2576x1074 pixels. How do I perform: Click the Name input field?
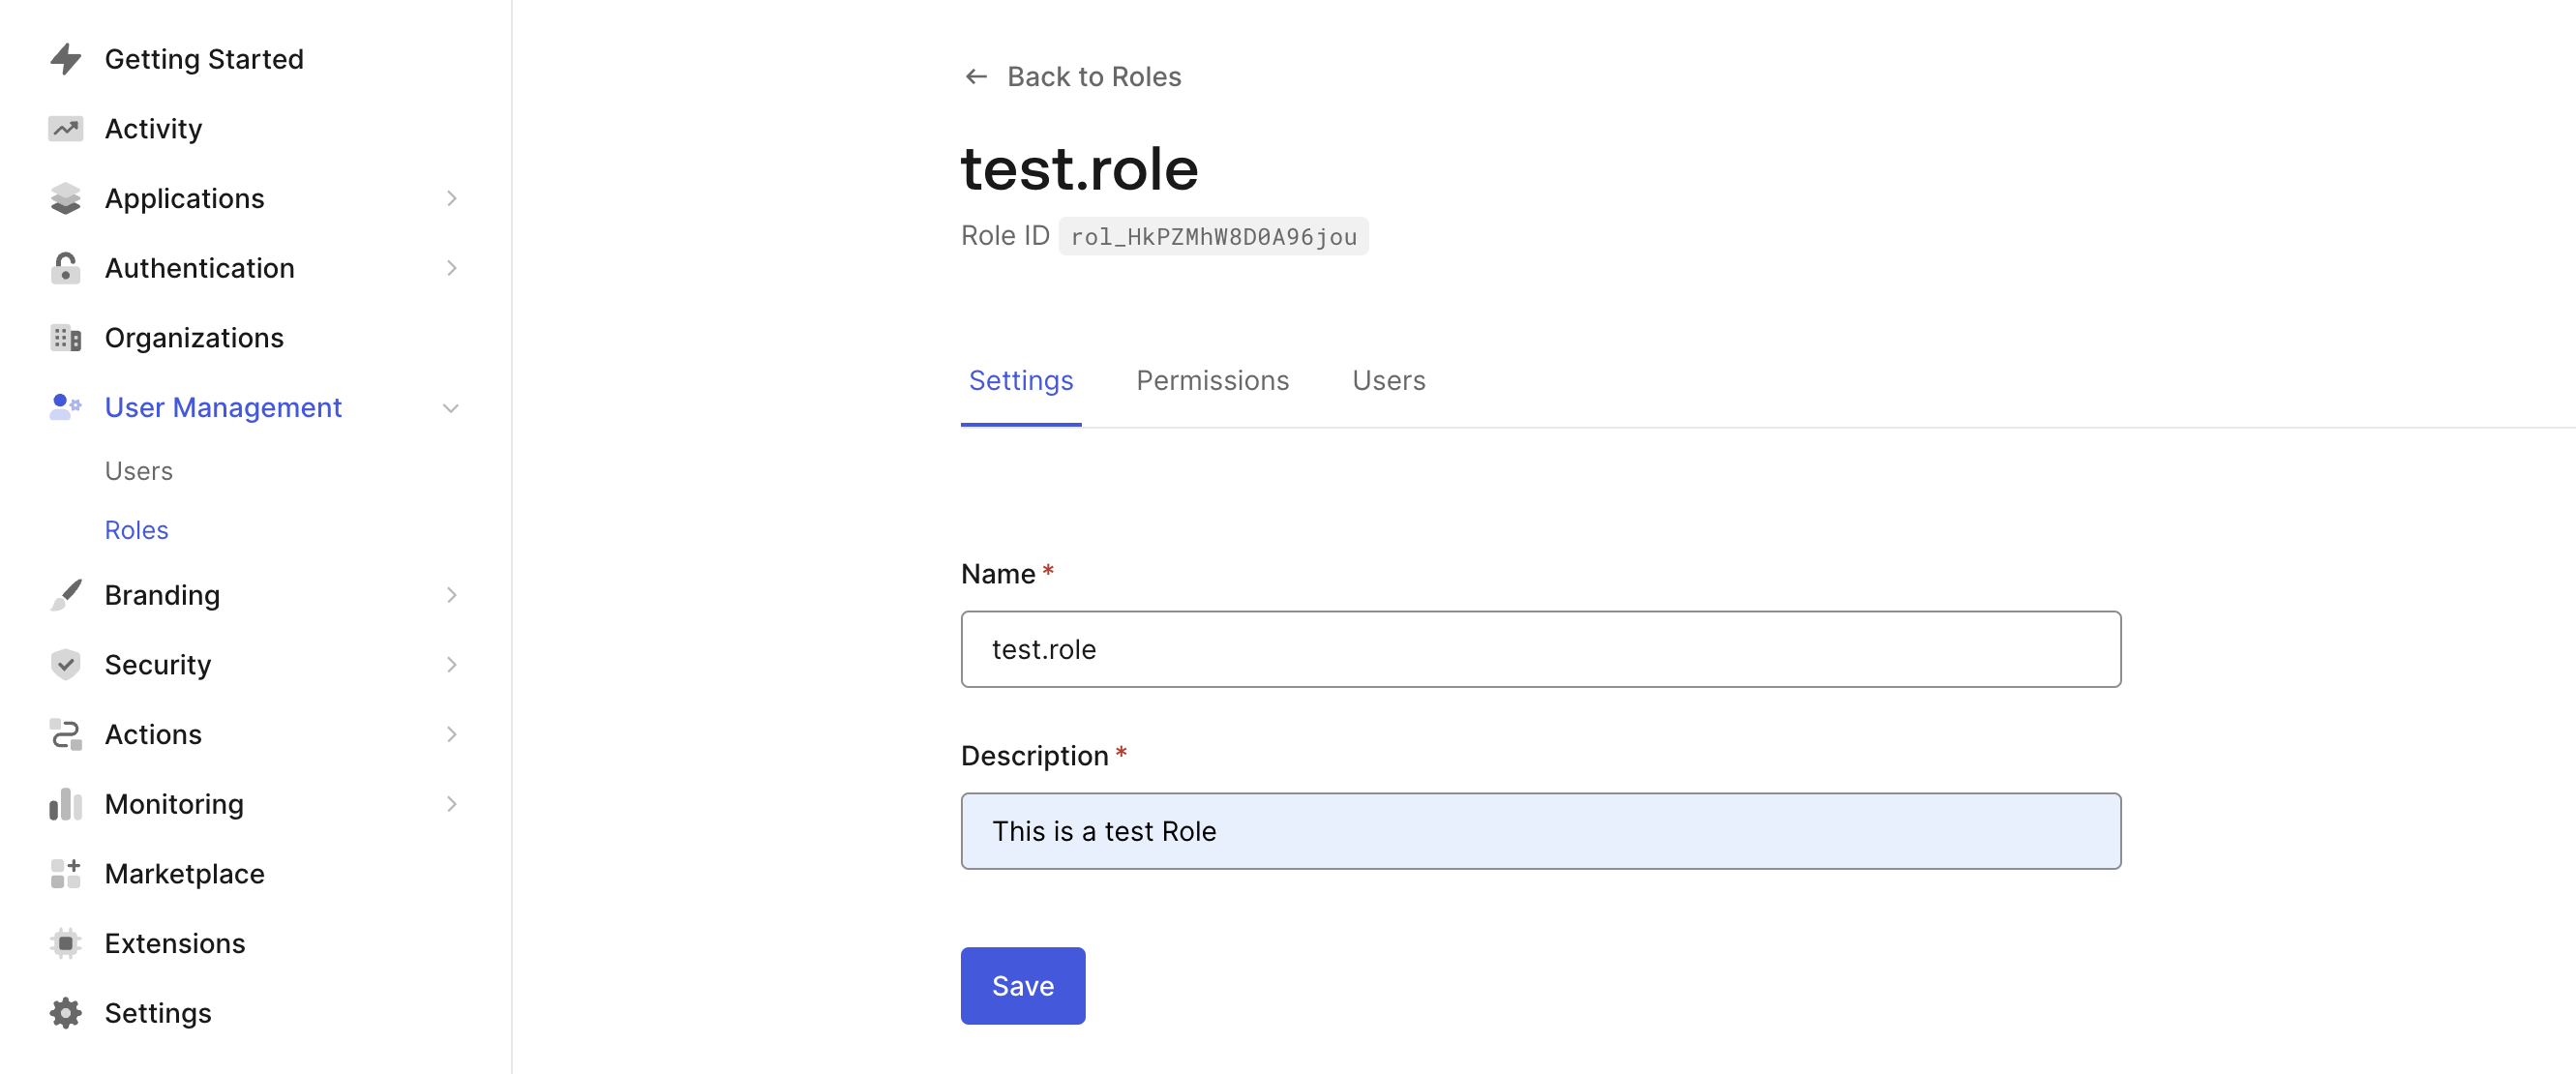pyautogui.click(x=1539, y=649)
